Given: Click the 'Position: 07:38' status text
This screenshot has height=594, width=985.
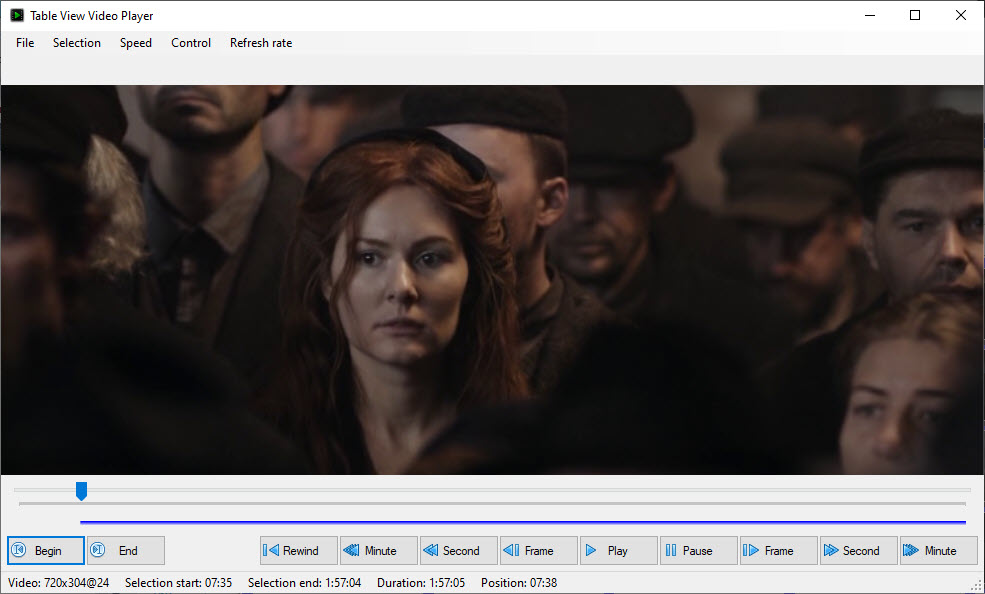Looking at the screenshot, I should (519, 583).
